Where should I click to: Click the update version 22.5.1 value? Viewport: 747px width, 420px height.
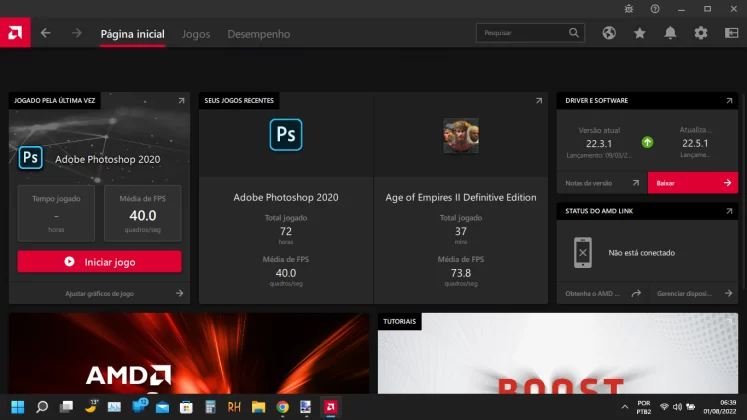click(695, 143)
